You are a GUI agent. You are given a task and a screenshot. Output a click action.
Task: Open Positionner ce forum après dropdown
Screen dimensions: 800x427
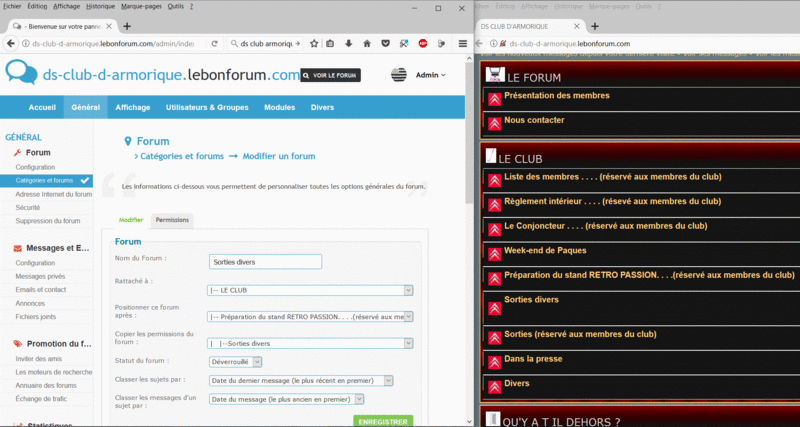point(311,317)
